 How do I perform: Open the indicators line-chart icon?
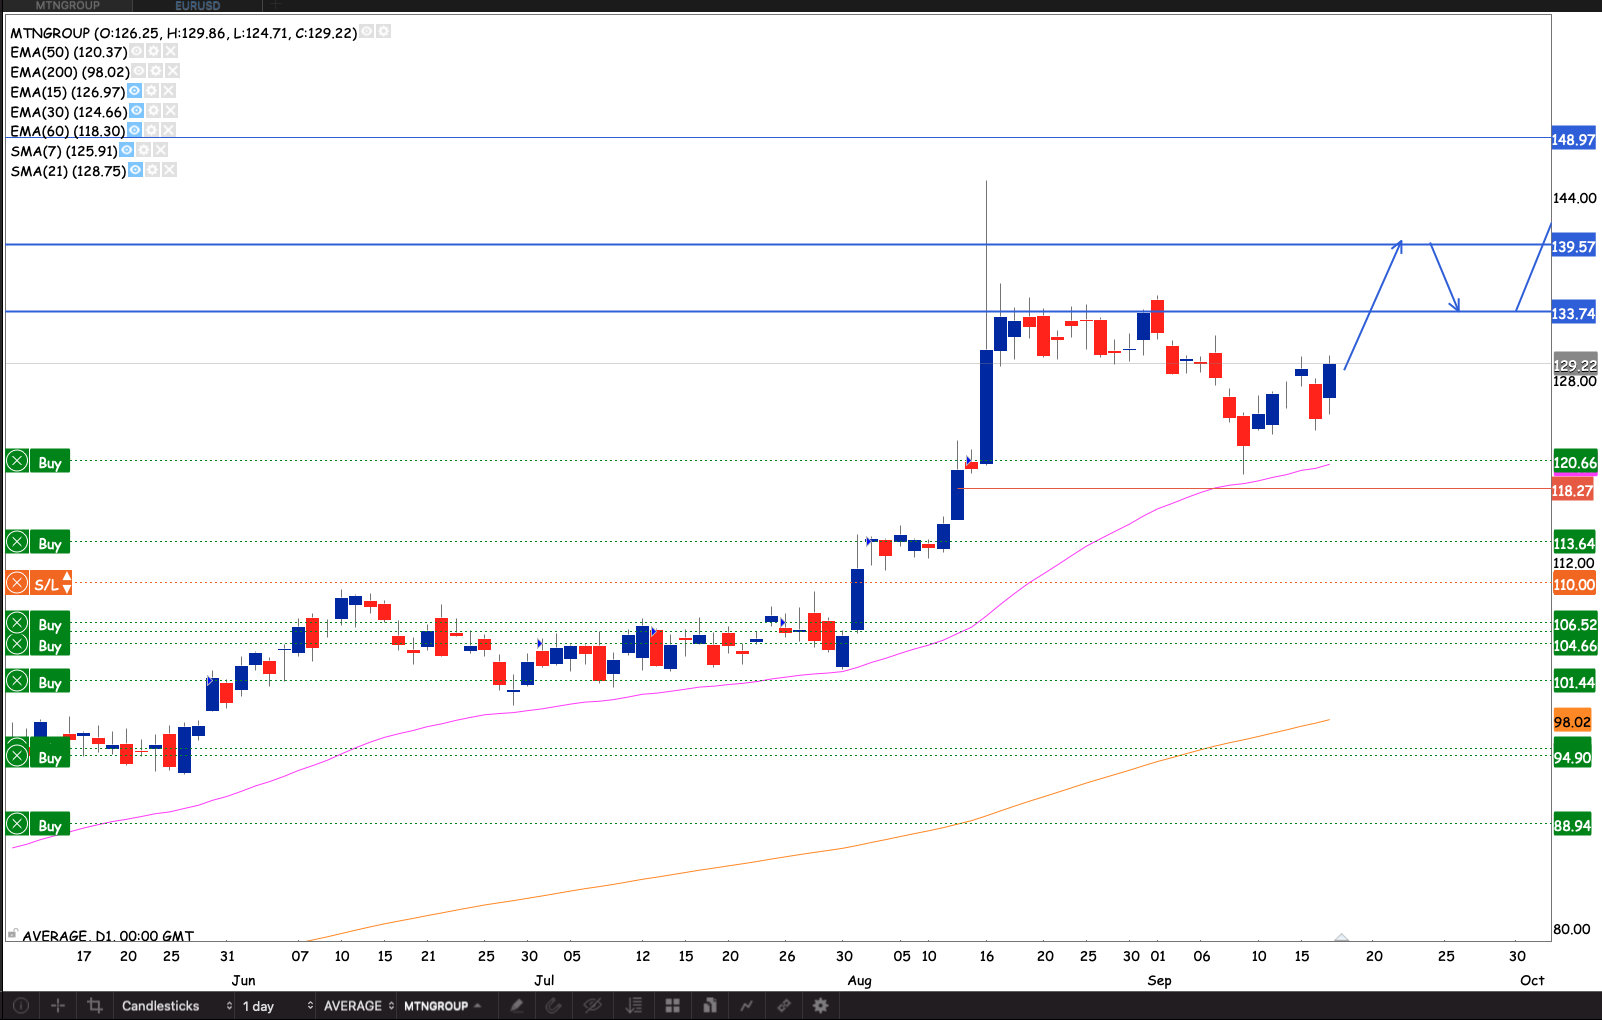747,1006
